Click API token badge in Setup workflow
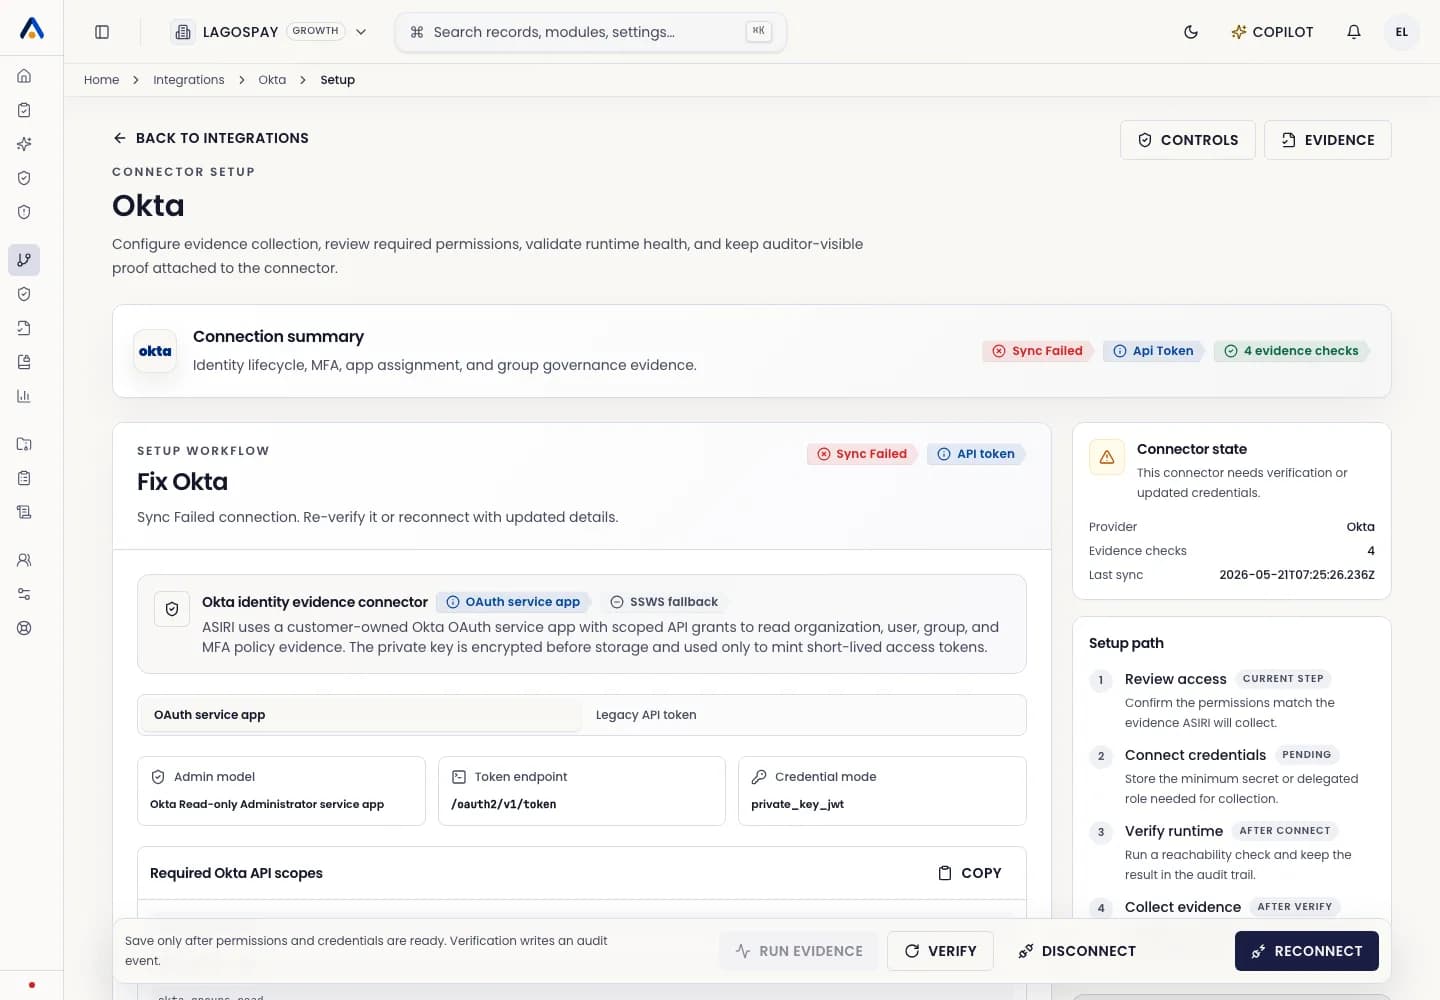Viewport: 1440px width, 1000px height. (x=976, y=454)
